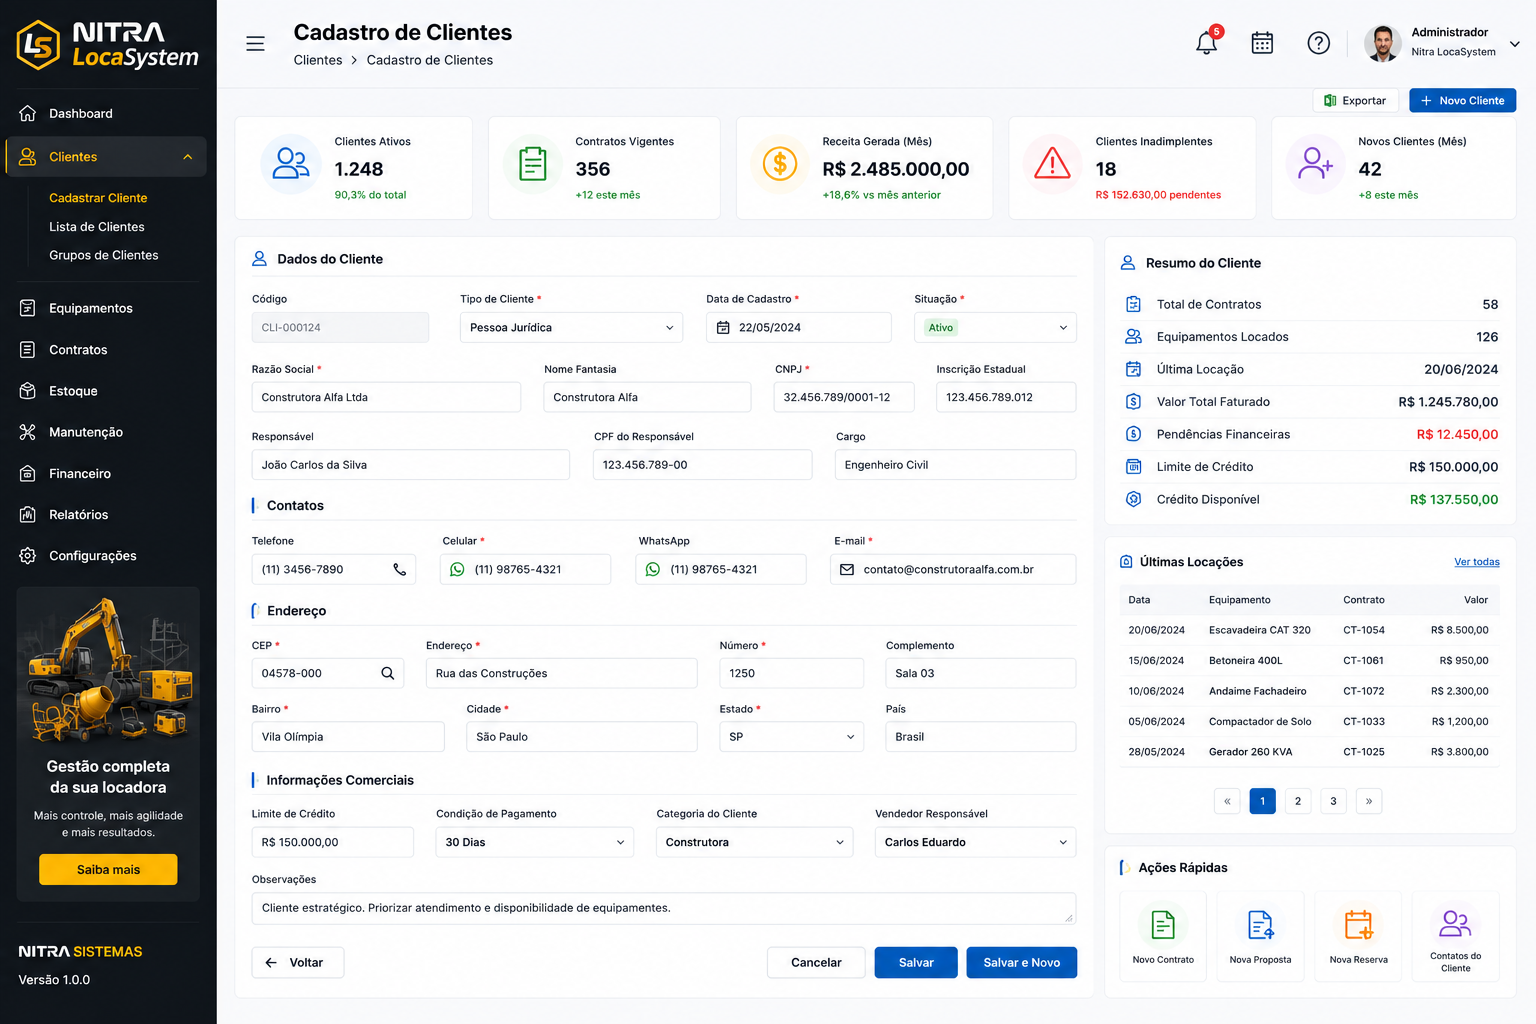Screen dimensions: 1536x1024
Task: Open the calendar icon in header
Action: click(1262, 43)
